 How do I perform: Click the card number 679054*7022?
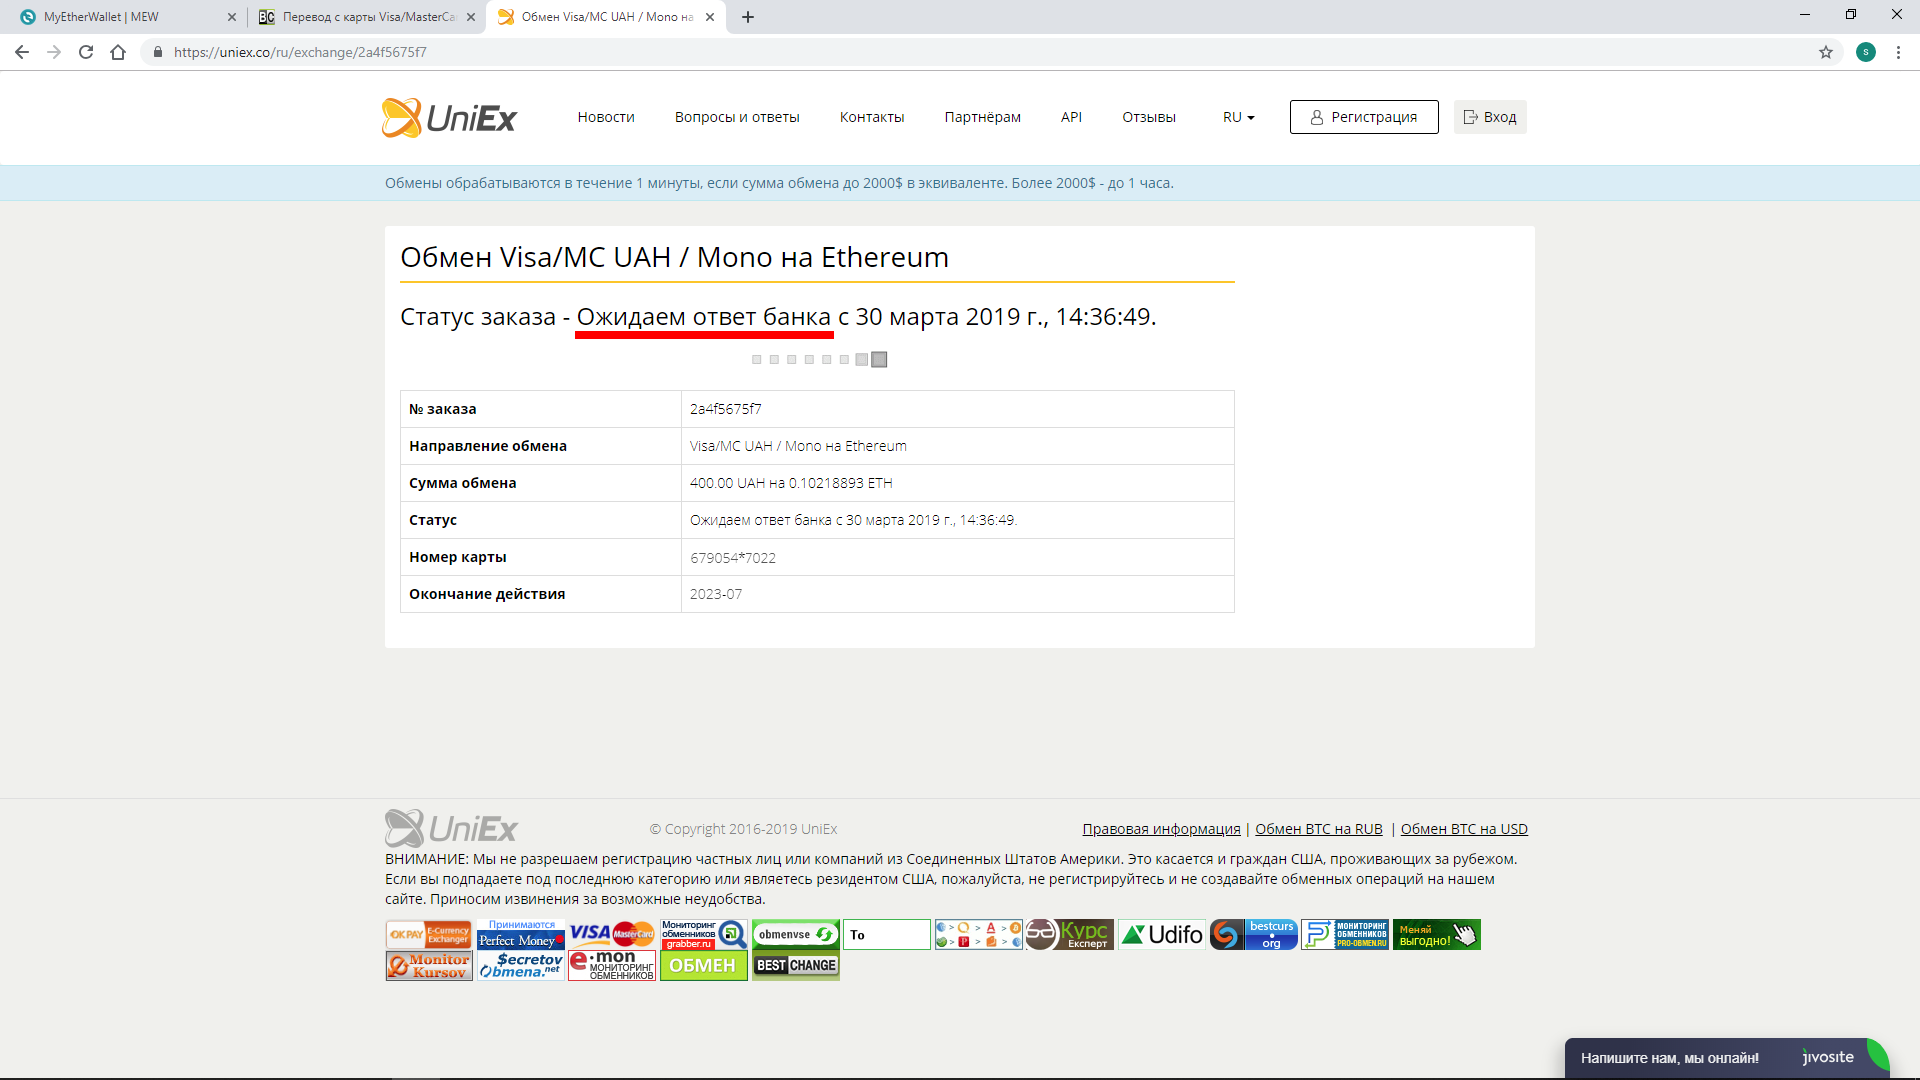[733, 558]
